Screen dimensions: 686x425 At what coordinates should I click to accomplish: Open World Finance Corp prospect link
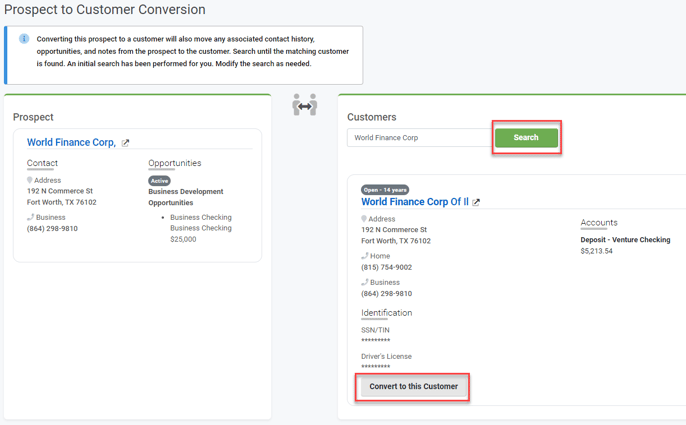(71, 142)
